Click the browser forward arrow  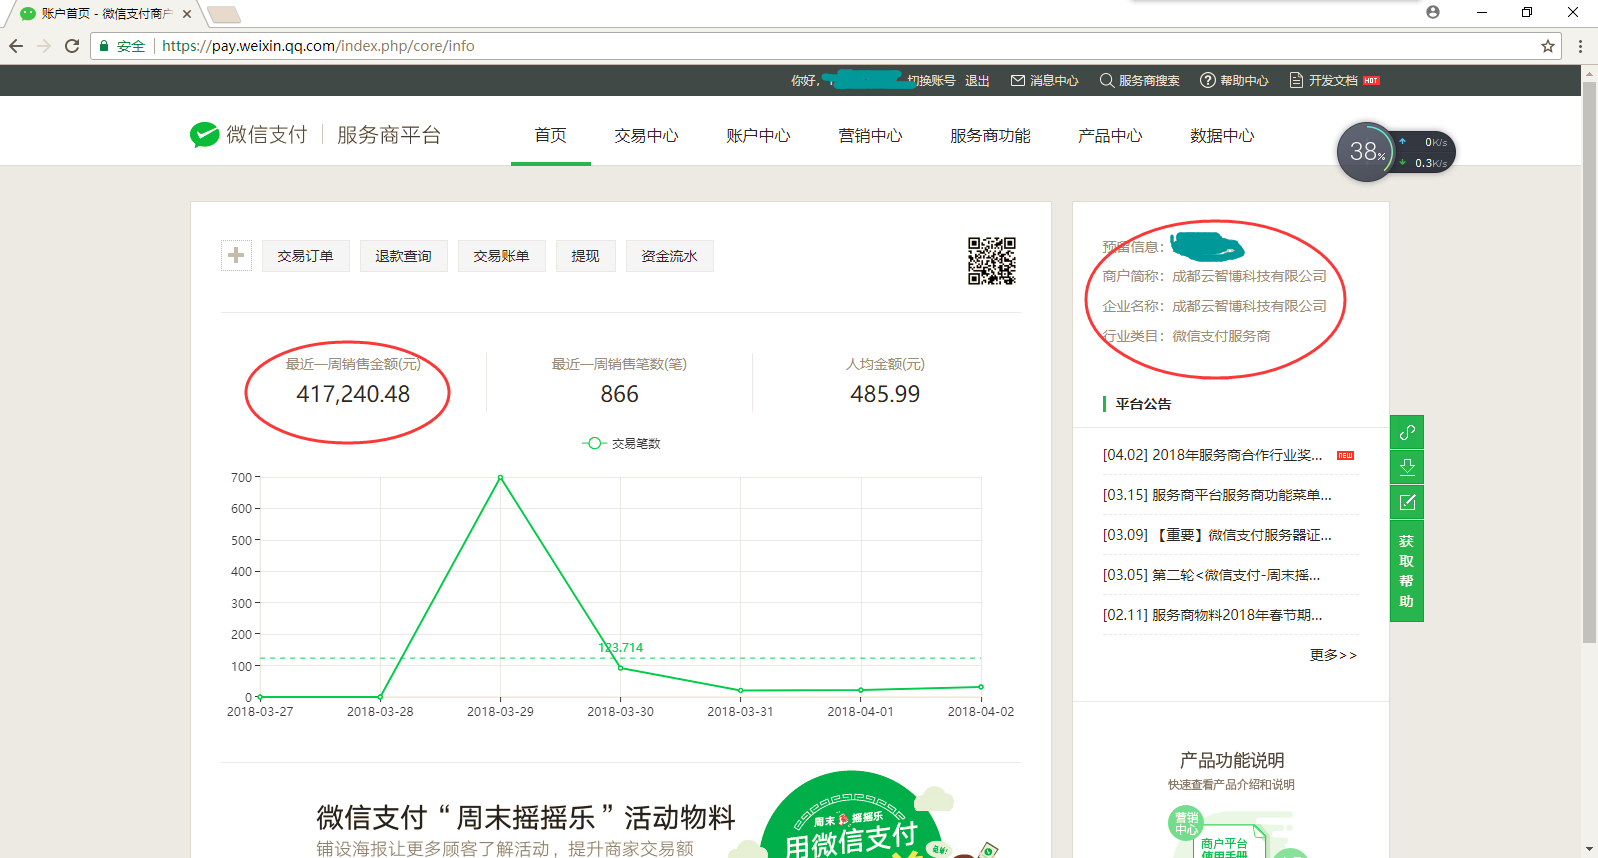[x=44, y=46]
